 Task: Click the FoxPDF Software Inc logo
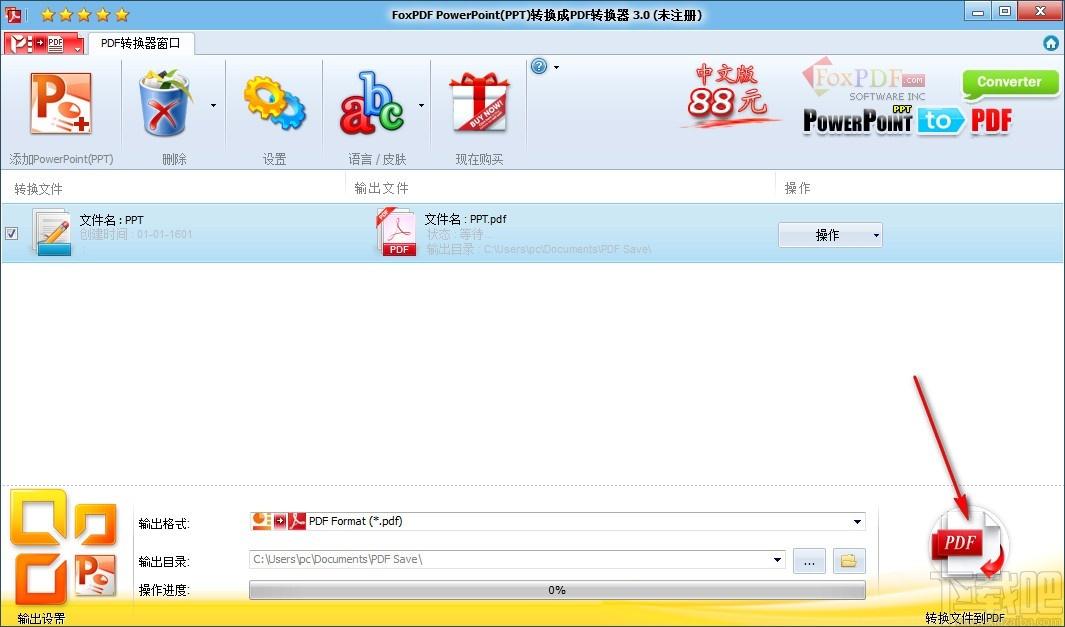(866, 80)
